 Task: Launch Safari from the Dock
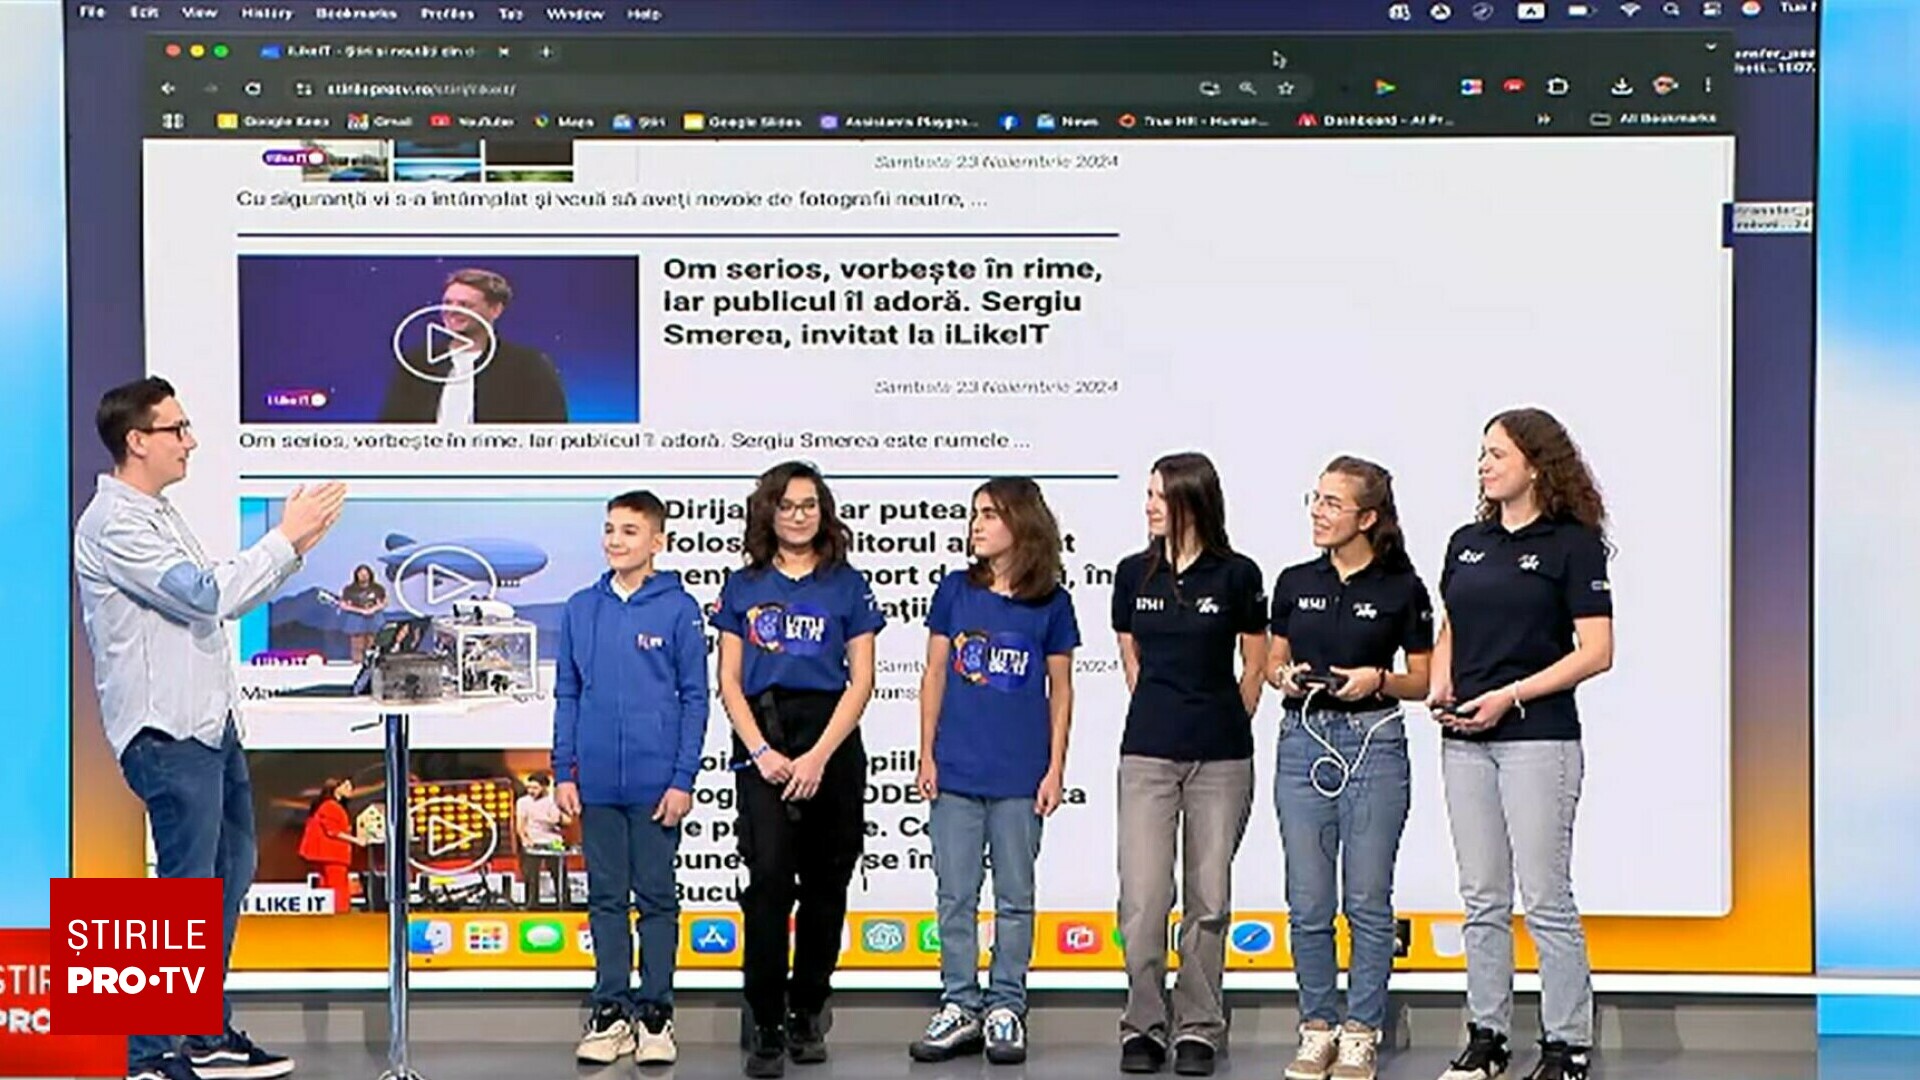point(1251,938)
